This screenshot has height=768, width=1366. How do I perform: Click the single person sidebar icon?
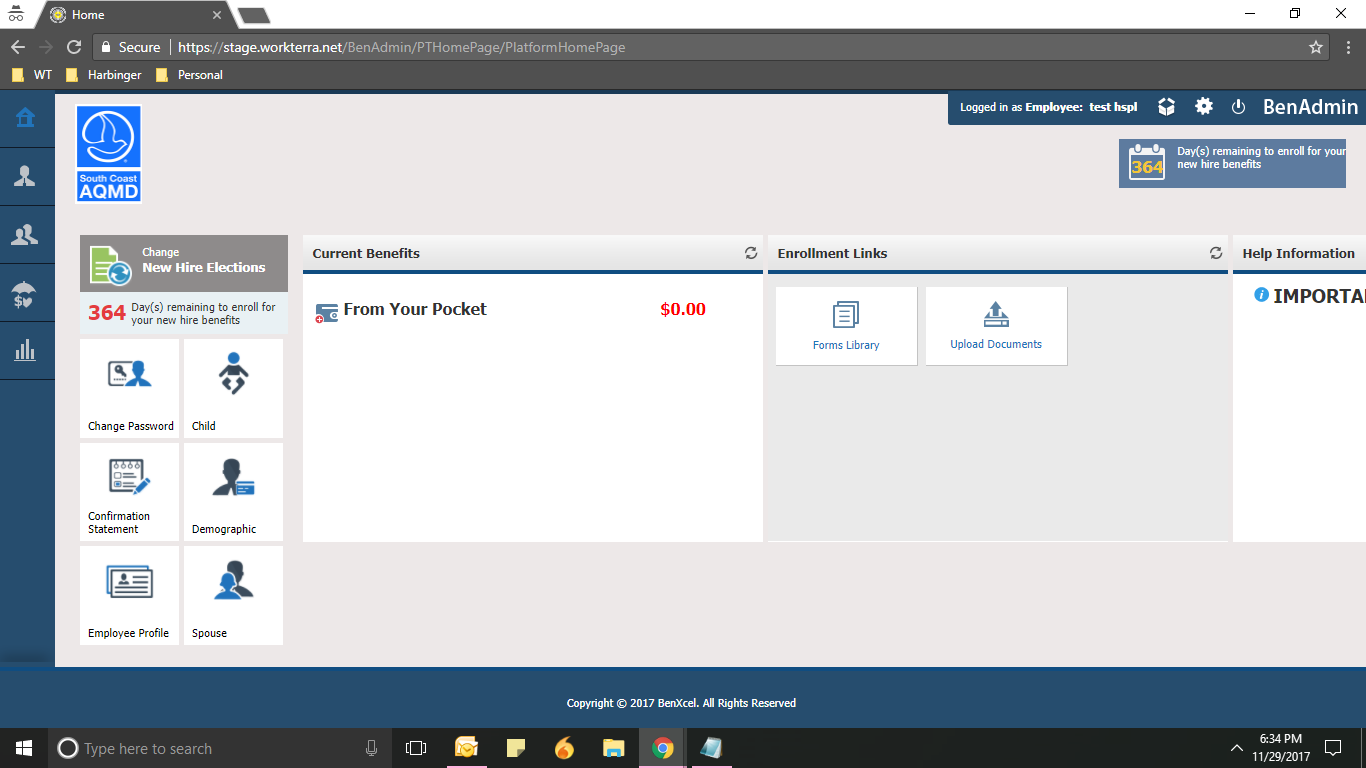click(x=25, y=176)
